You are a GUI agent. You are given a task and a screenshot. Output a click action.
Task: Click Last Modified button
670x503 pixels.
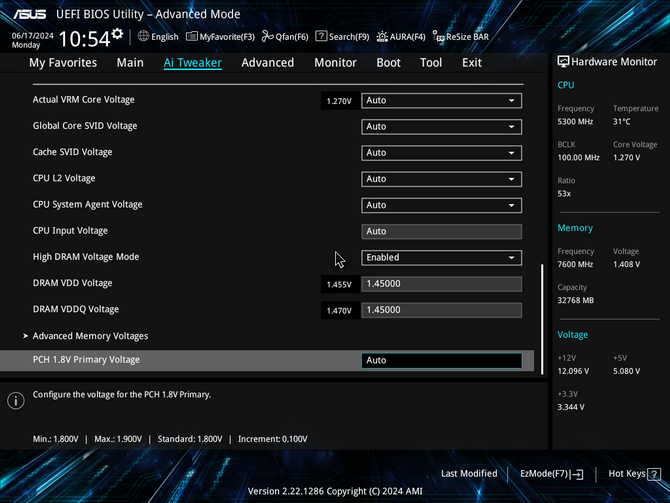(469, 474)
